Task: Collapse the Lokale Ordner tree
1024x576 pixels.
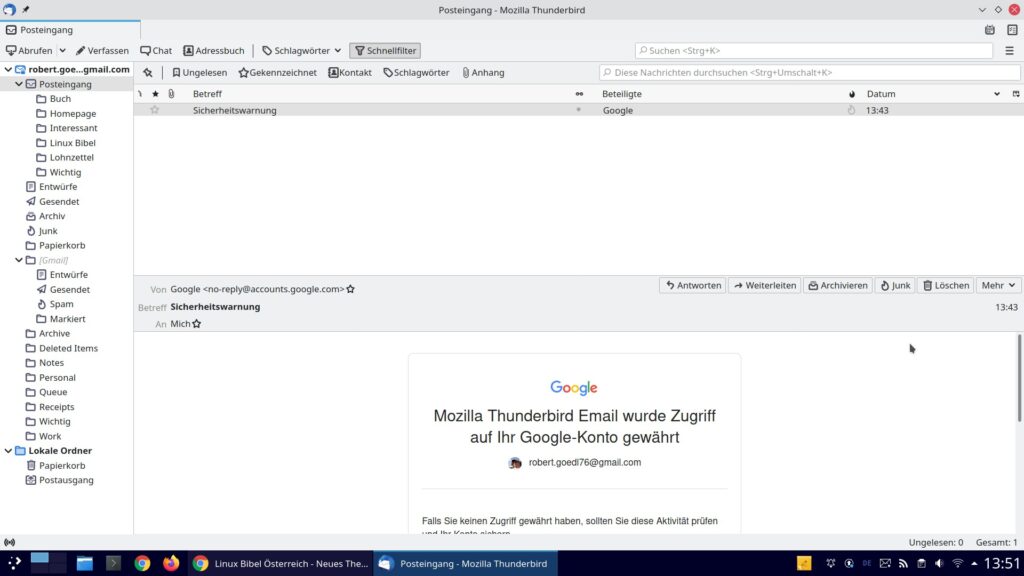Action: 8,451
